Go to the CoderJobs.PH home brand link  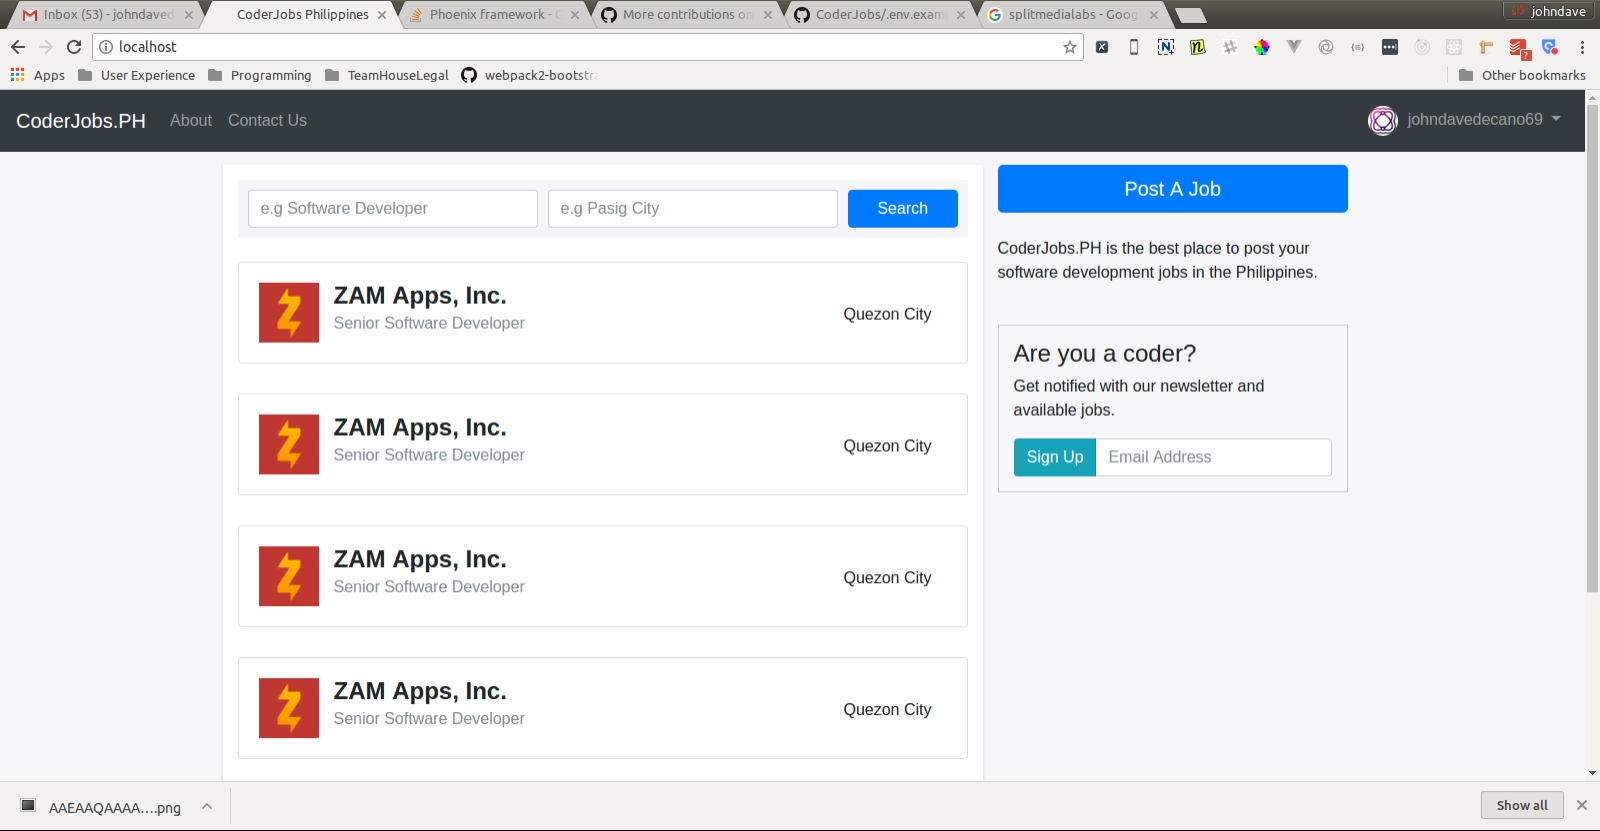[x=81, y=121]
